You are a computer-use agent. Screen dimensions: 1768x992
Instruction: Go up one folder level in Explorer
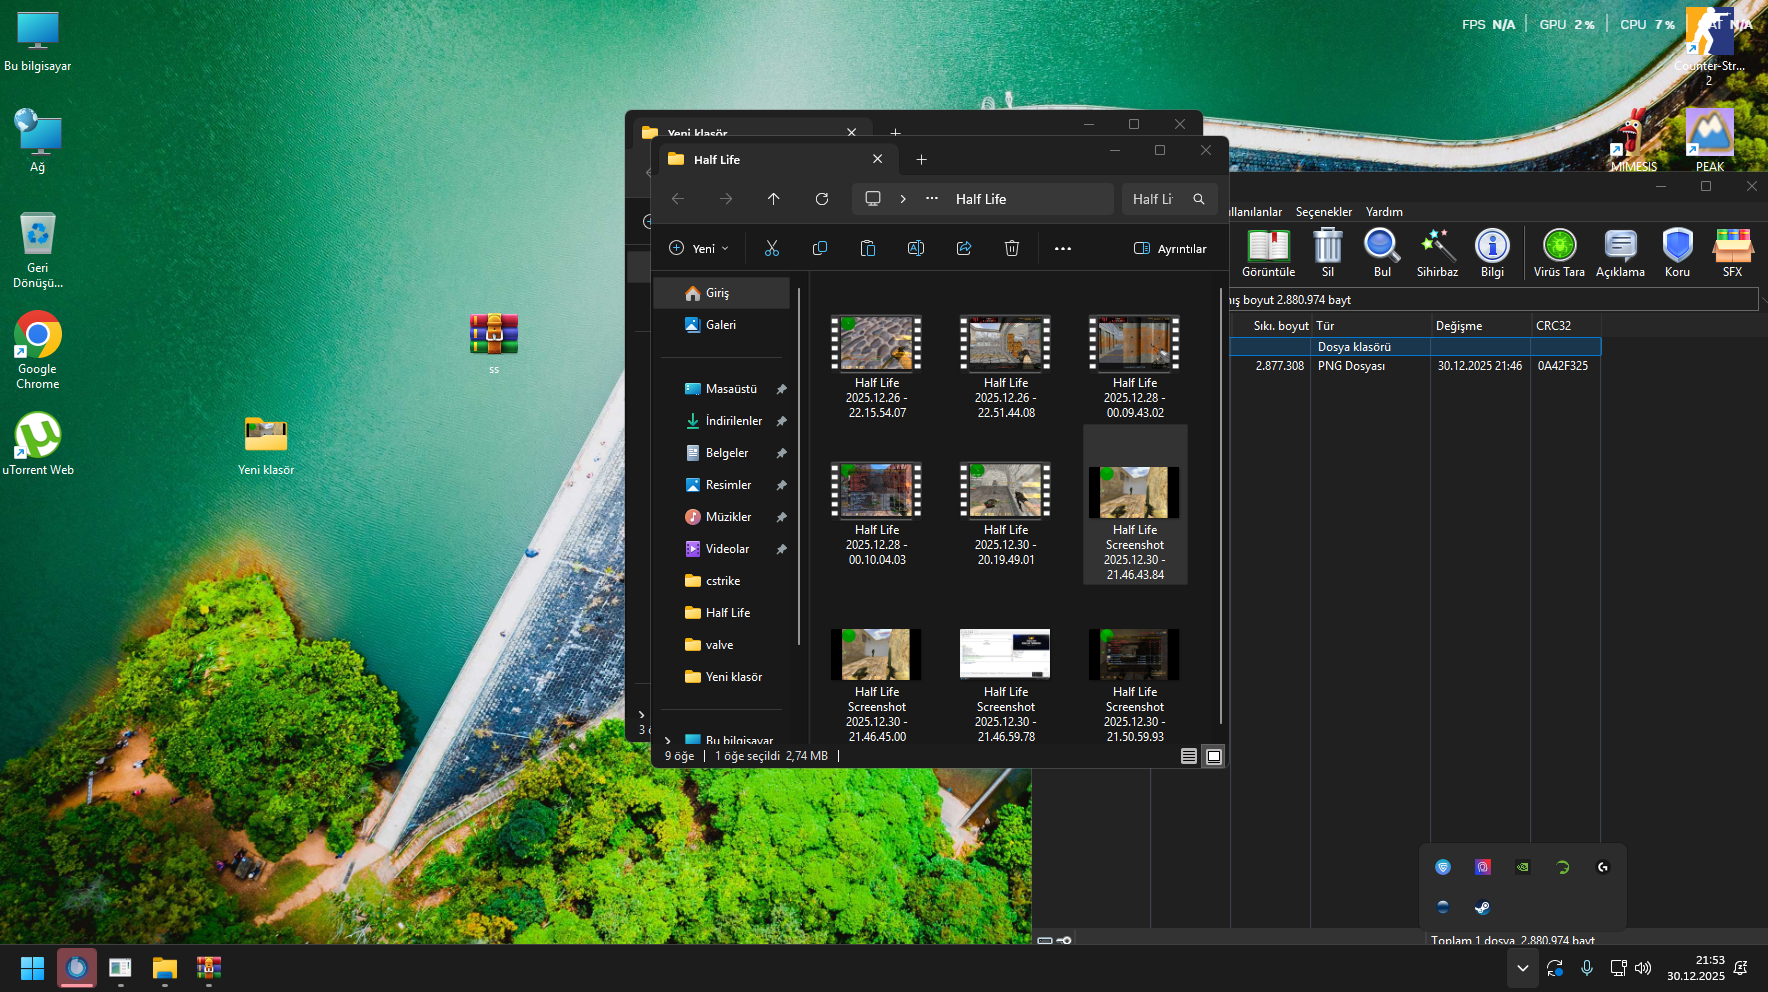[x=774, y=199]
